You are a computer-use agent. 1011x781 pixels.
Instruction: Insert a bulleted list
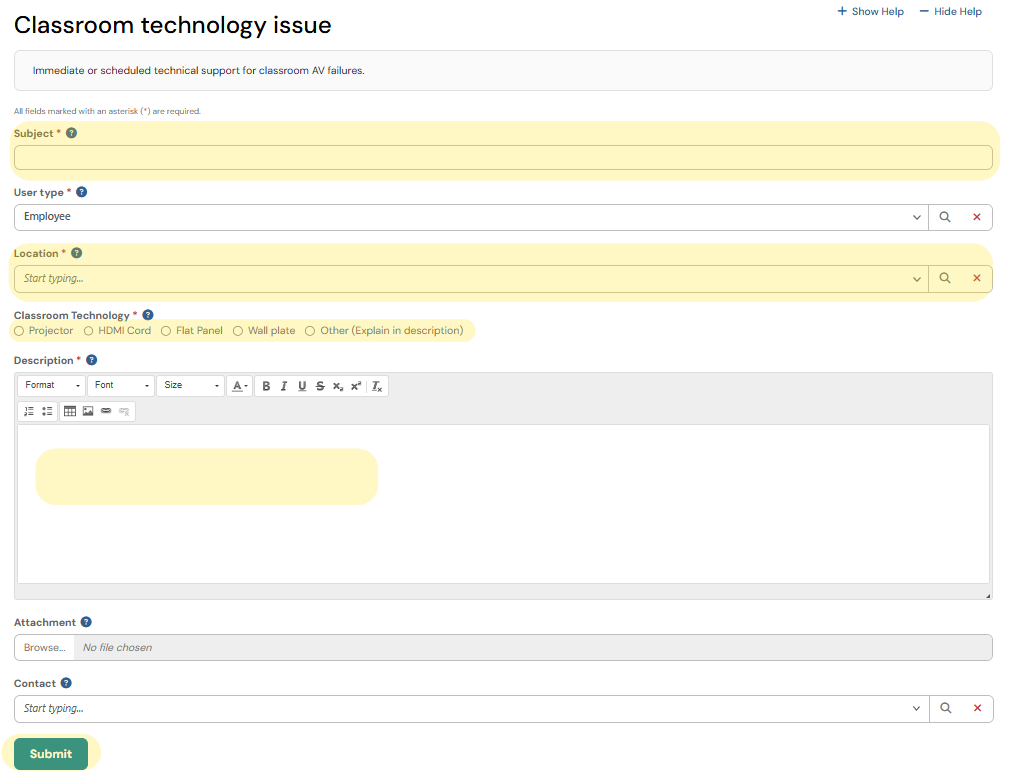[x=47, y=411]
